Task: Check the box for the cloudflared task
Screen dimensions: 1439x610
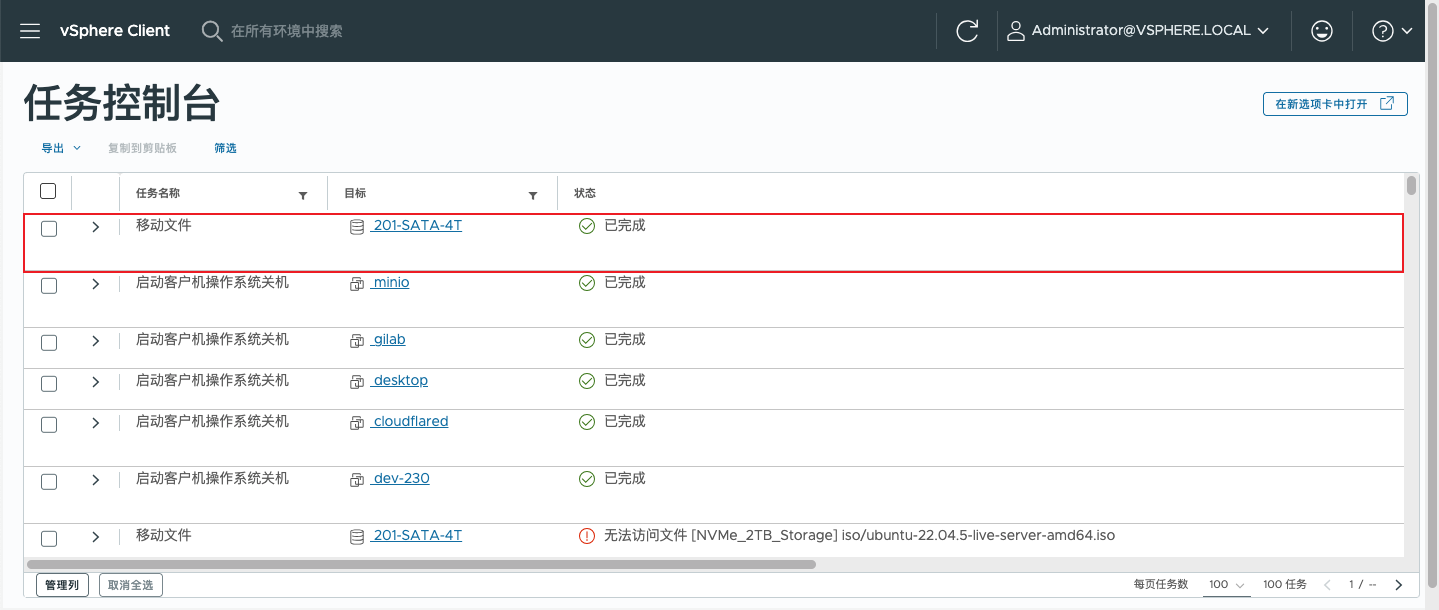Action: pyautogui.click(x=49, y=425)
